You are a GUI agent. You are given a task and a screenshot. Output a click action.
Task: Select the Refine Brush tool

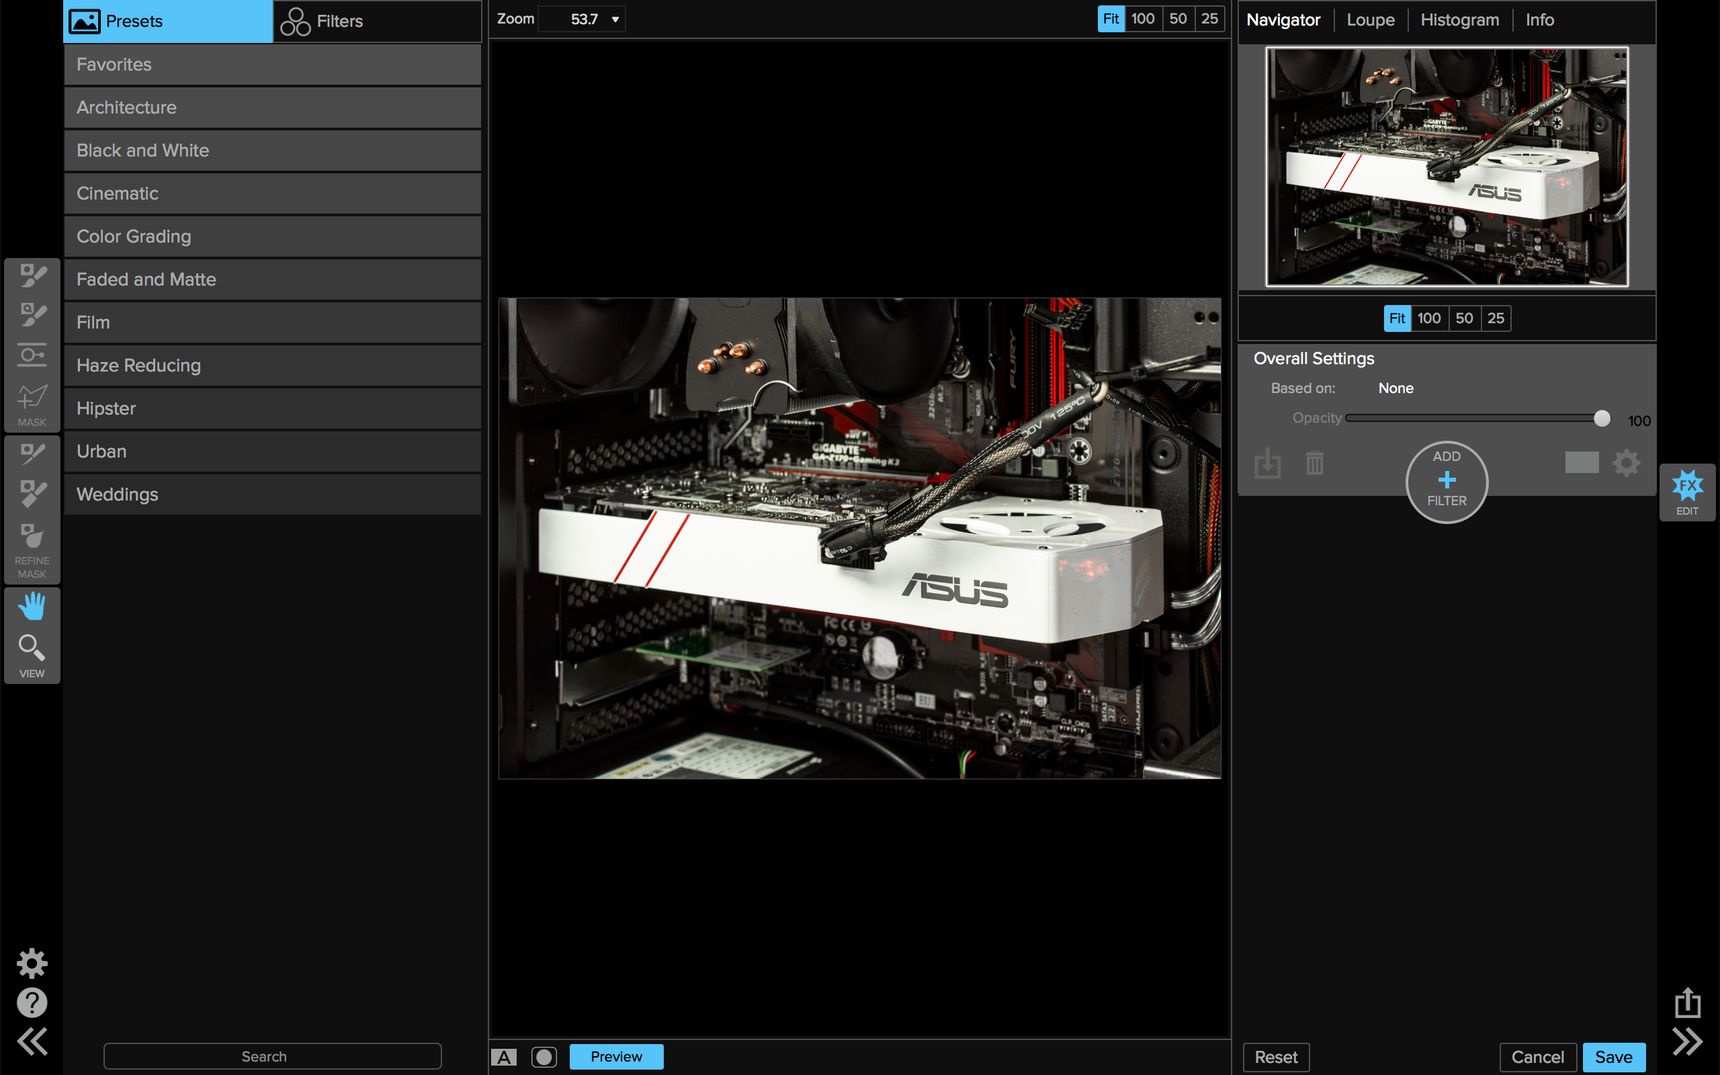tap(32, 454)
